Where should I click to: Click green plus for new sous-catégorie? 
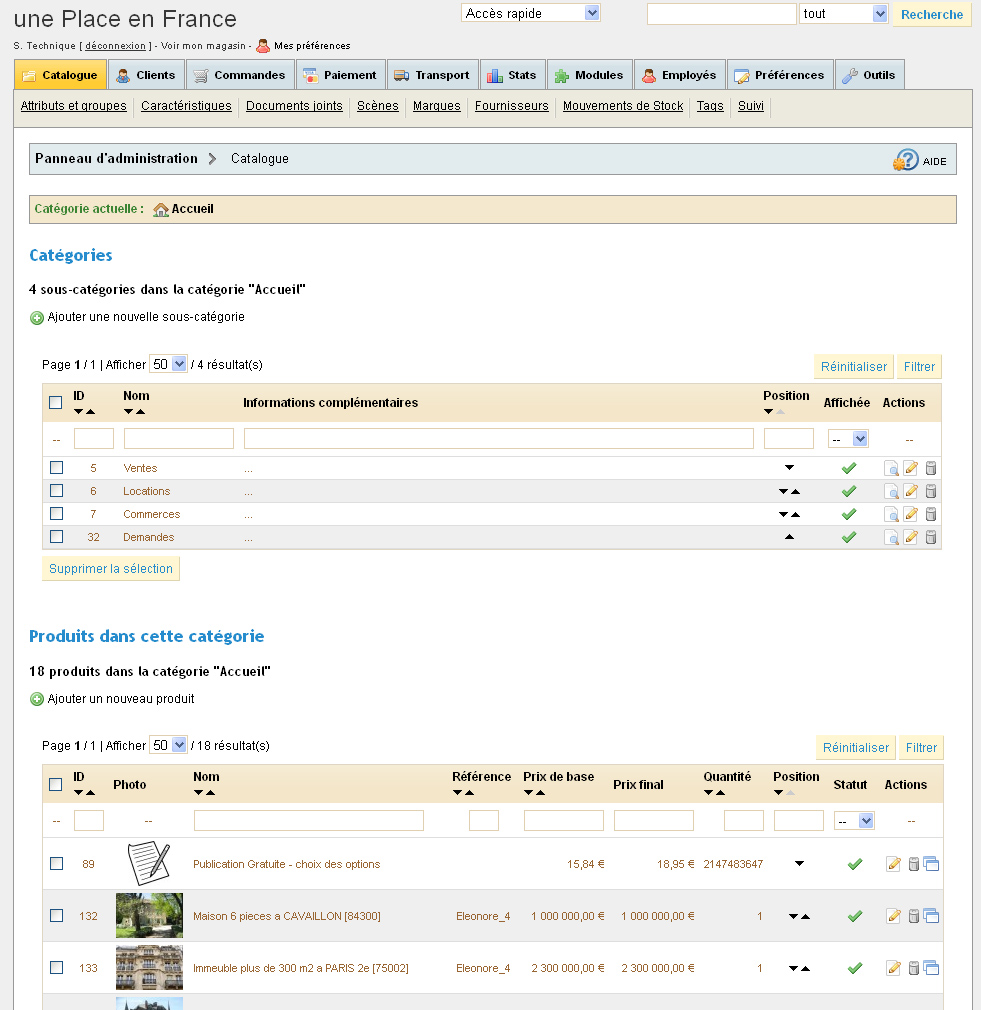click(x=37, y=318)
